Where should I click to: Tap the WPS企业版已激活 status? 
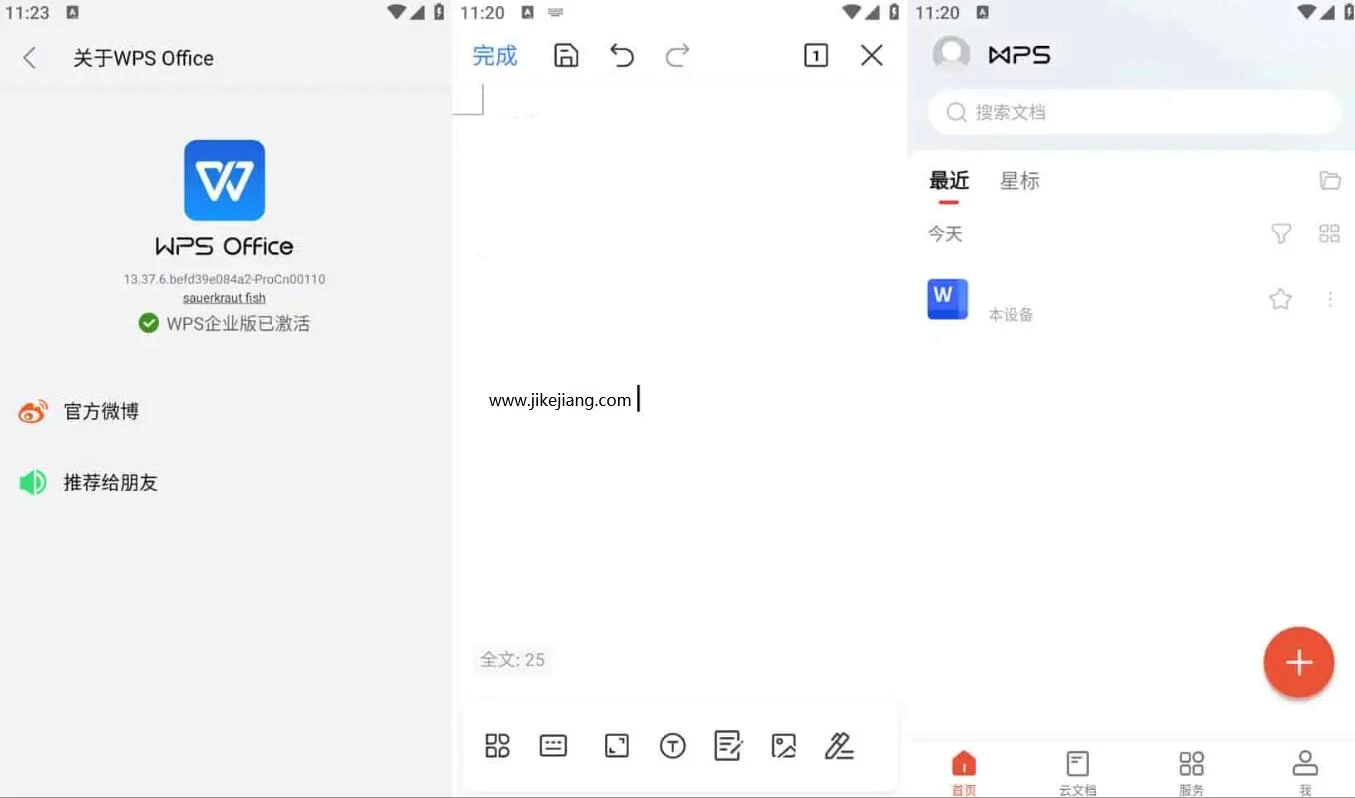pyautogui.click(x=224, y=323)
